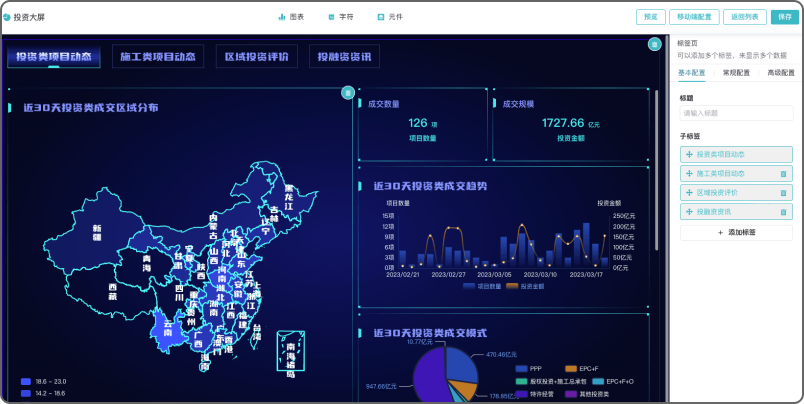Viewport: 804px width, 404px height.
Task: Select 投融资资讯 sub-tab row in panel
Action: [x=736, y=212]
